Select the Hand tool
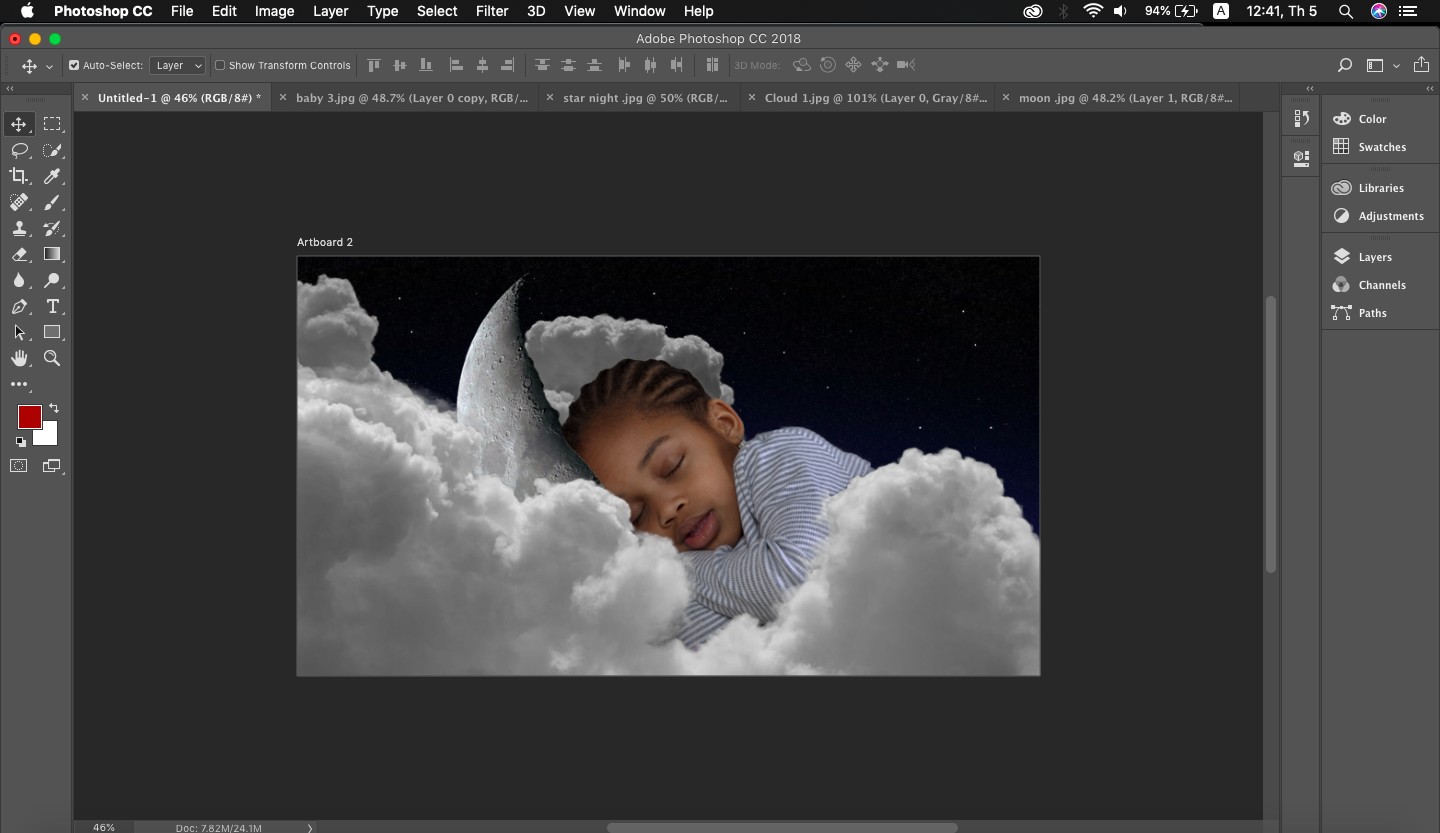Screen dimensions: 1440x833 [19, 358]
